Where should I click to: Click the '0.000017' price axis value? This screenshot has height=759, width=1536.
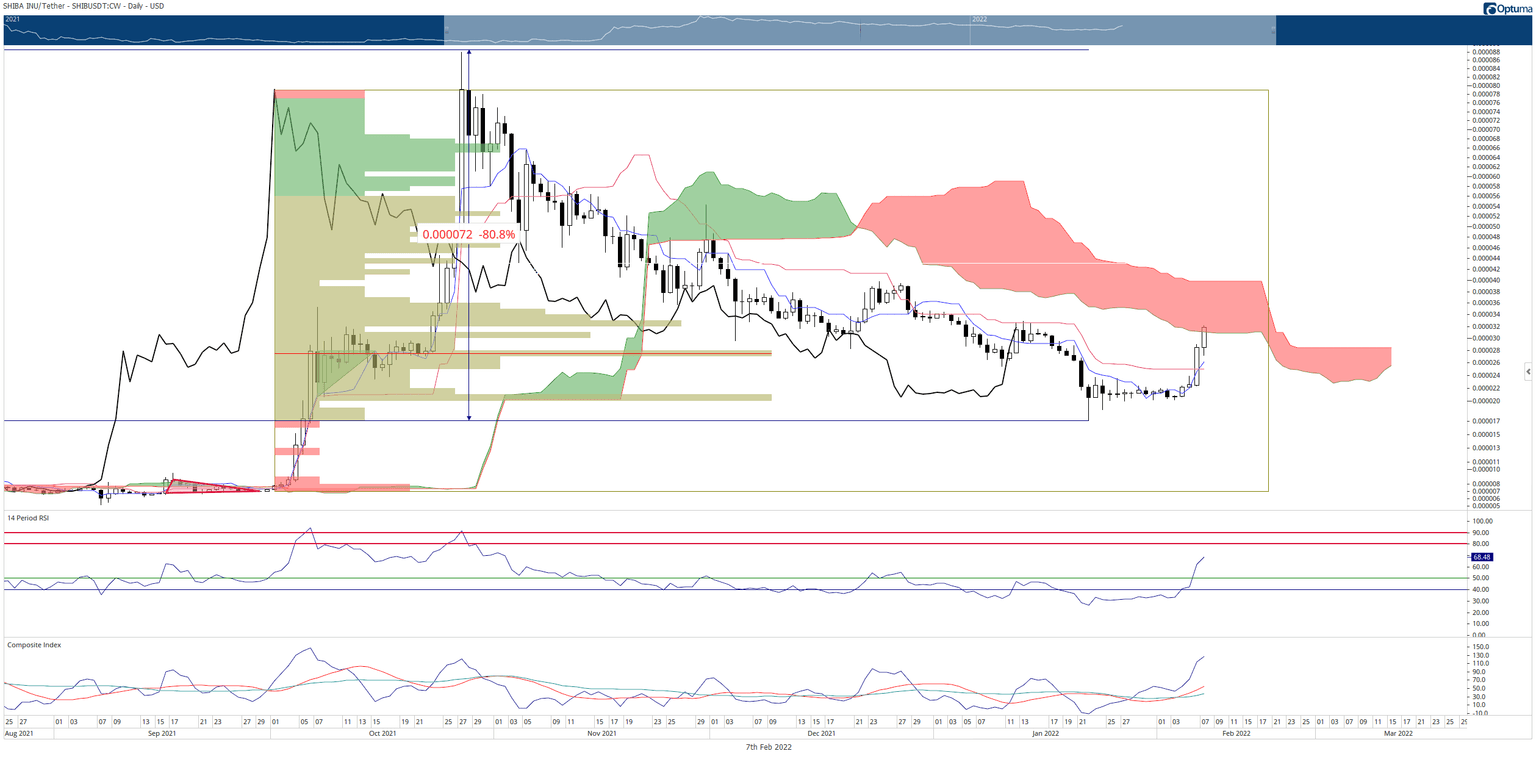(x=1485, y=421)
